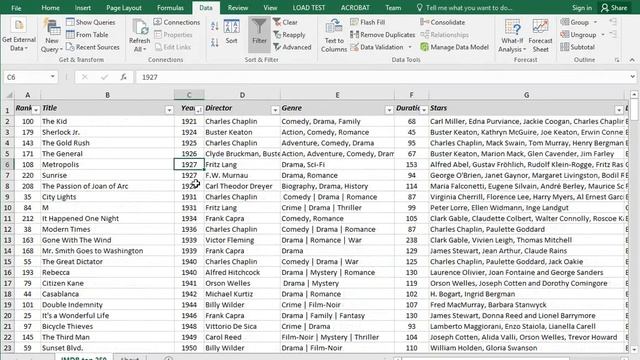Open Data Validation dropdown arrow
640x360 pixels.
tap(410, 47)
